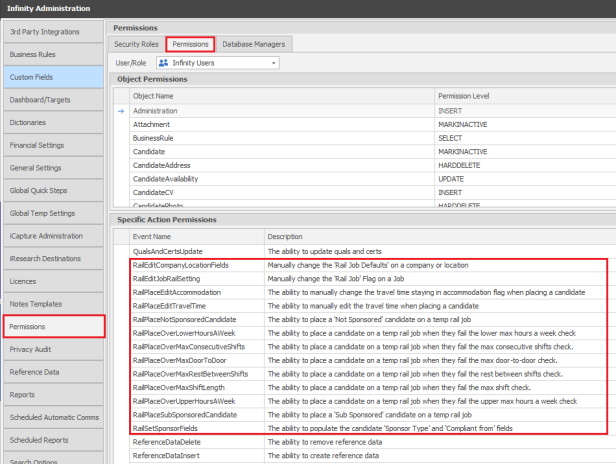Select the Administration object row
Screen dimensions: 616x464
pyautogui.click(x=365, y=111)
